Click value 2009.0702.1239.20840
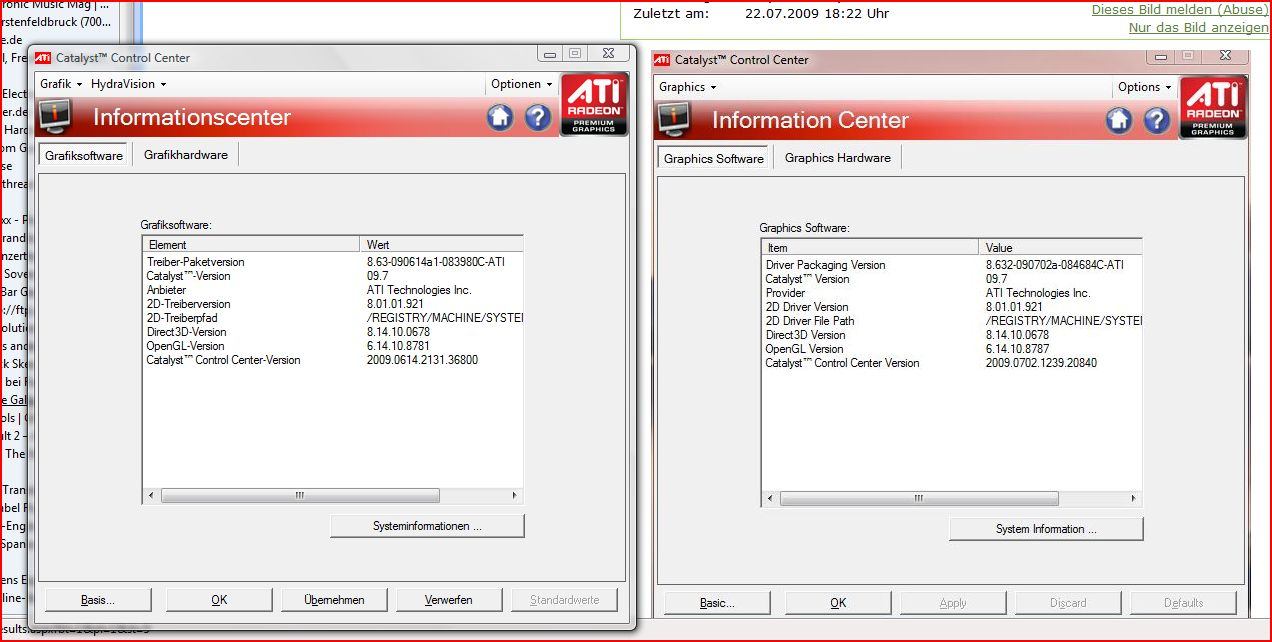Screen dimensions: 1272x642 (x=1041, y=363)
